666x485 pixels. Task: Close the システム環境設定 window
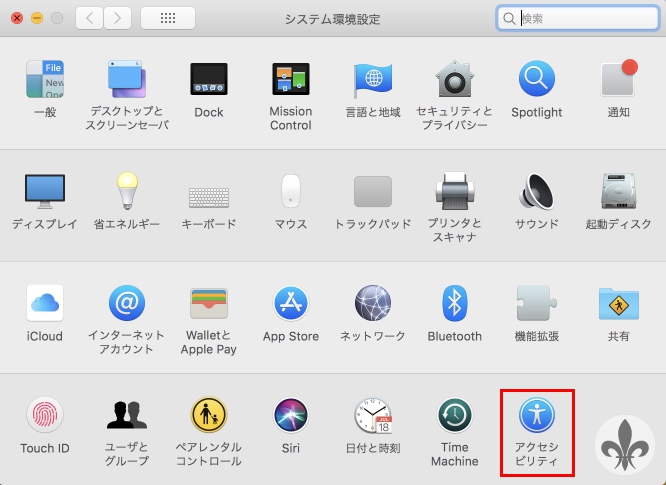click(x=17, y=18)
